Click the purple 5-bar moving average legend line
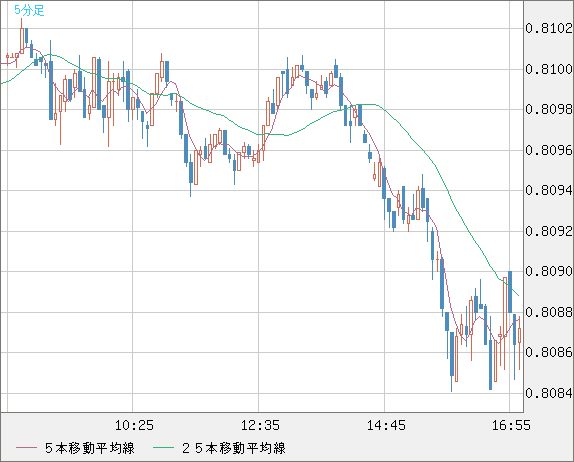Image resolution: width=574 pixels, height=462 pixels. pos(26,448)
